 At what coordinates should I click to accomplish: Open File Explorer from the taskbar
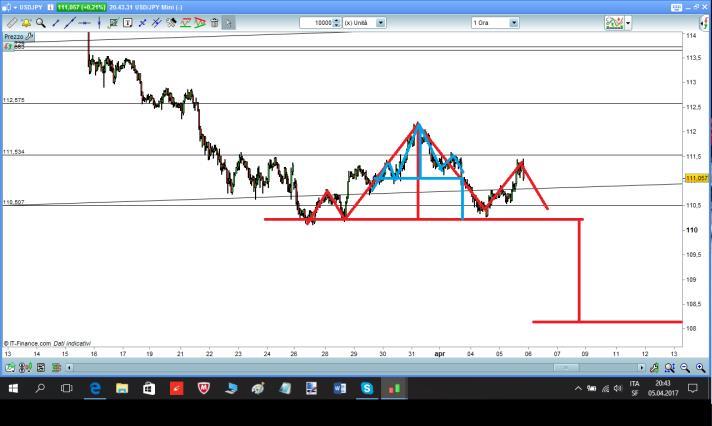[122, 388]
